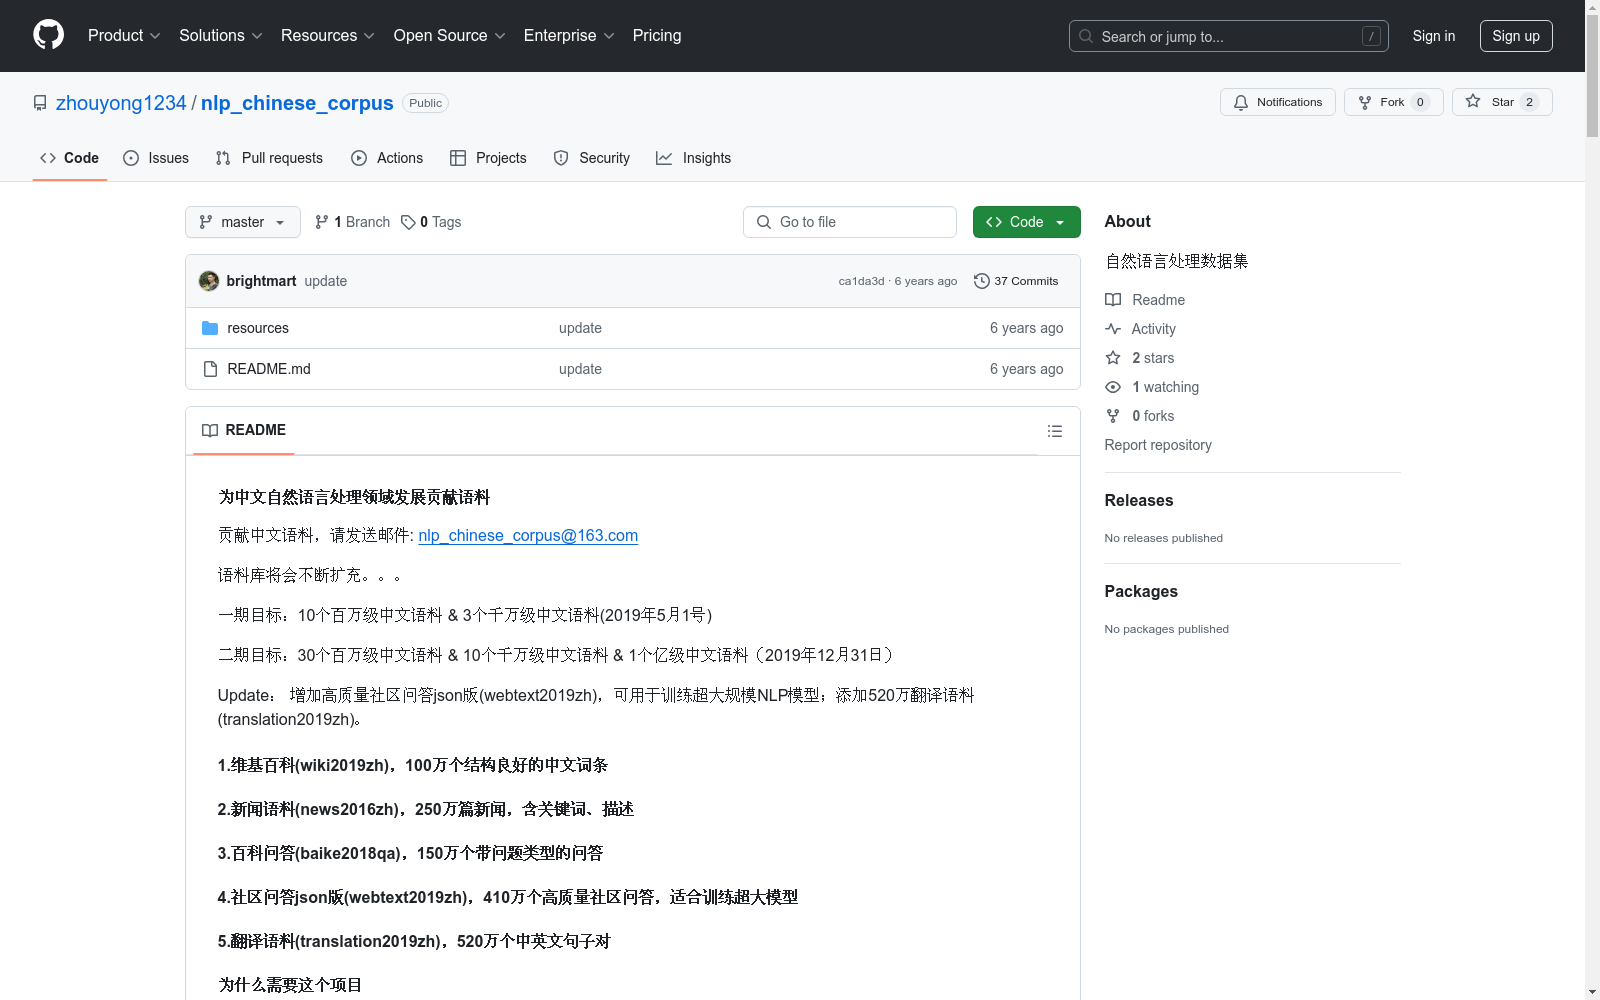This screenshot has width=1600, height=1000.
Task: Open the Packages heading link
Action: [x=1141, y=591]
